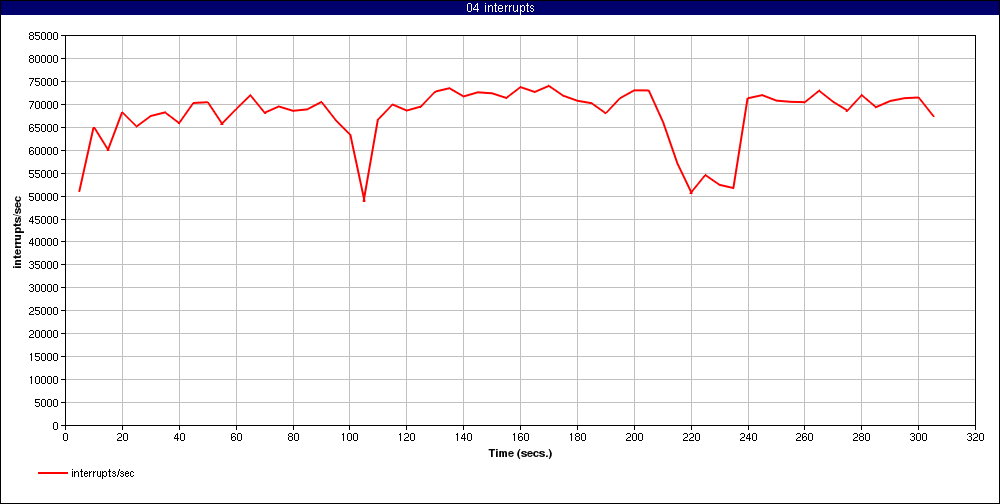
Task: Click the 220 x-axis tick label
Action: pos(691,438)
